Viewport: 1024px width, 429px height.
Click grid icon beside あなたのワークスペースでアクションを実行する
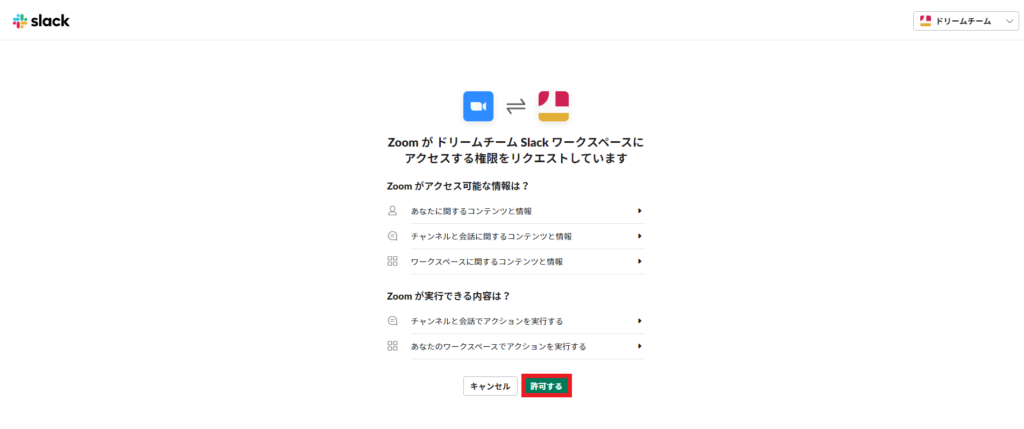coord(392,346)
